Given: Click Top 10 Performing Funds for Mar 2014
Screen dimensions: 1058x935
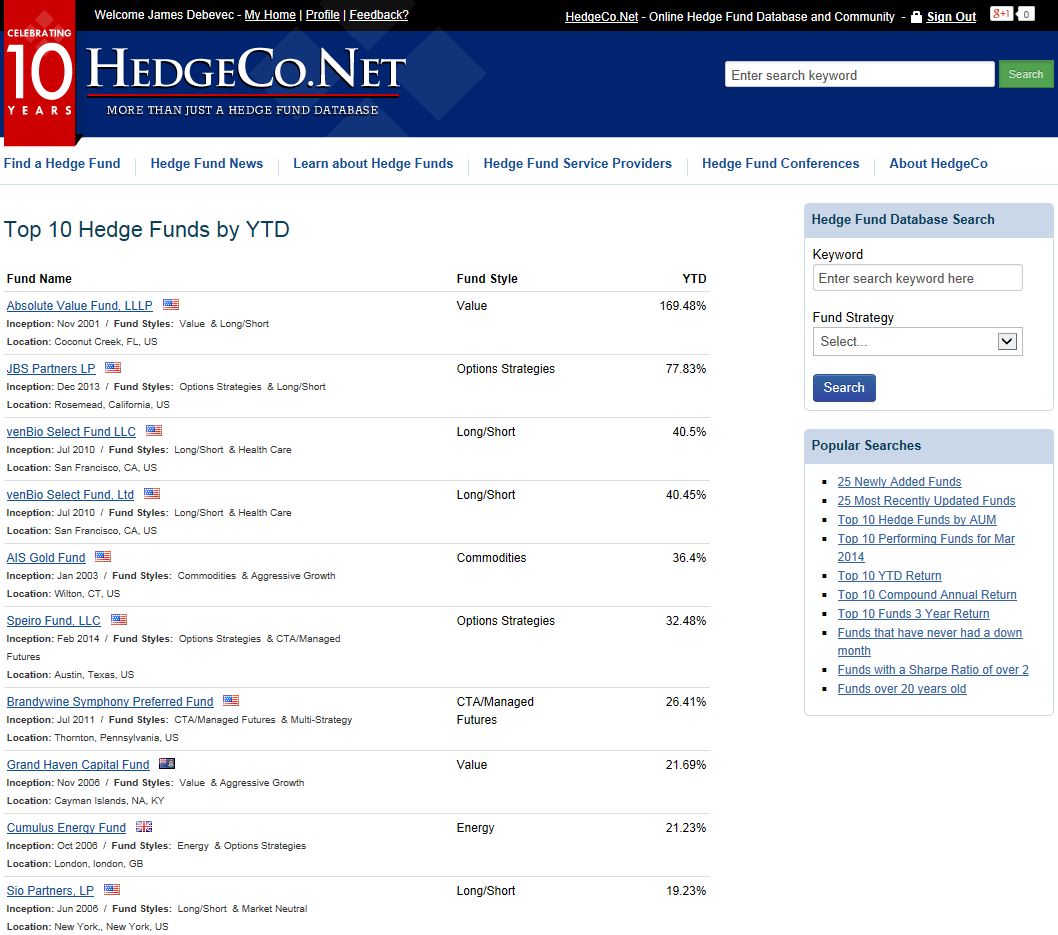Looking at the screenshot, I should pyautogui.click(x=926, y=548).
